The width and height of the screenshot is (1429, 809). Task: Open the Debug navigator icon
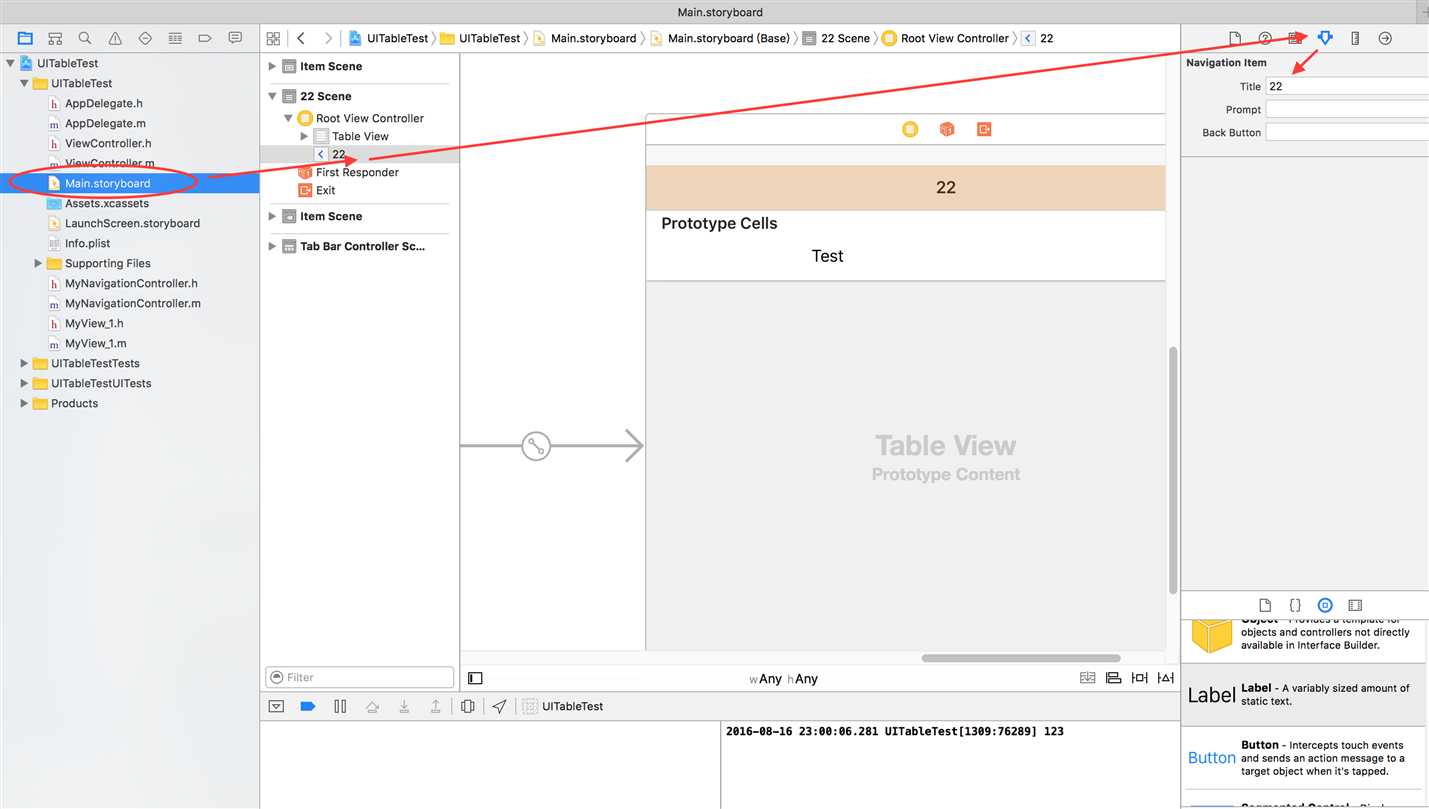coord(175,38)
